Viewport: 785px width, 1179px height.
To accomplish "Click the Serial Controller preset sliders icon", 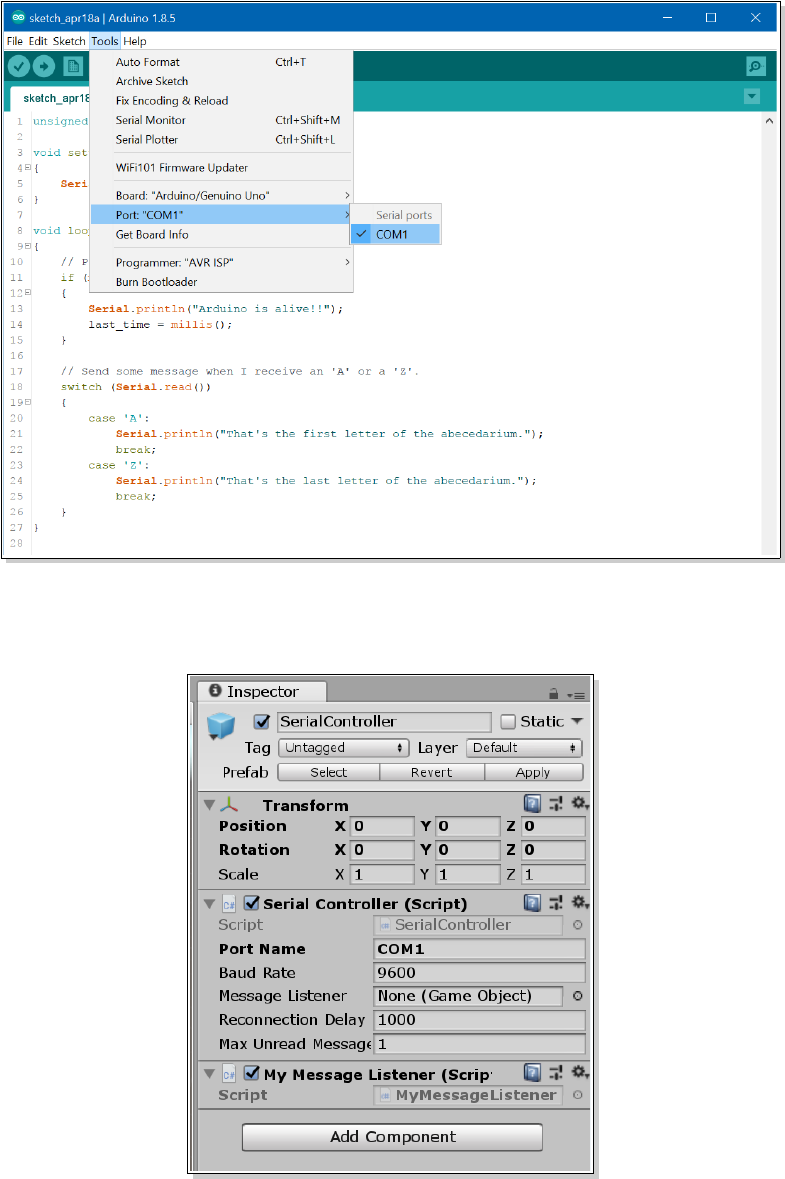I will click(556, 903).
